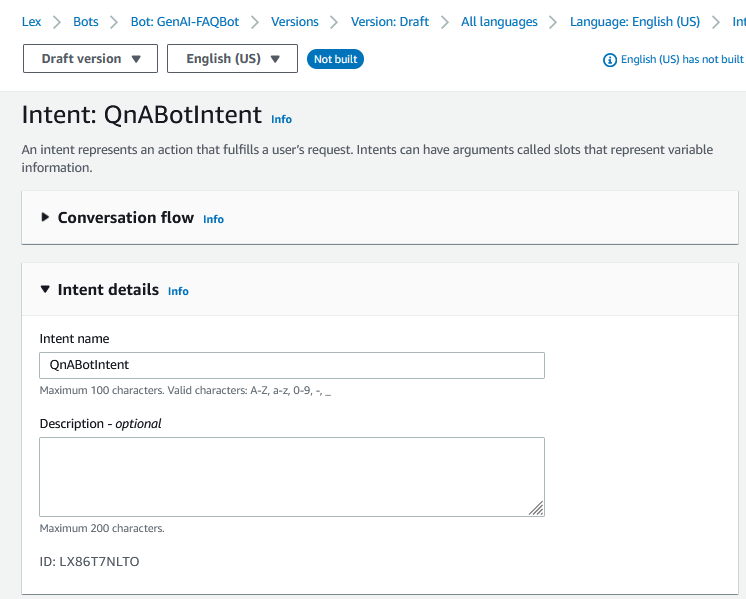Open Bot: GenAI-FAQBot breadcrumb link

(x=185, y=21)
